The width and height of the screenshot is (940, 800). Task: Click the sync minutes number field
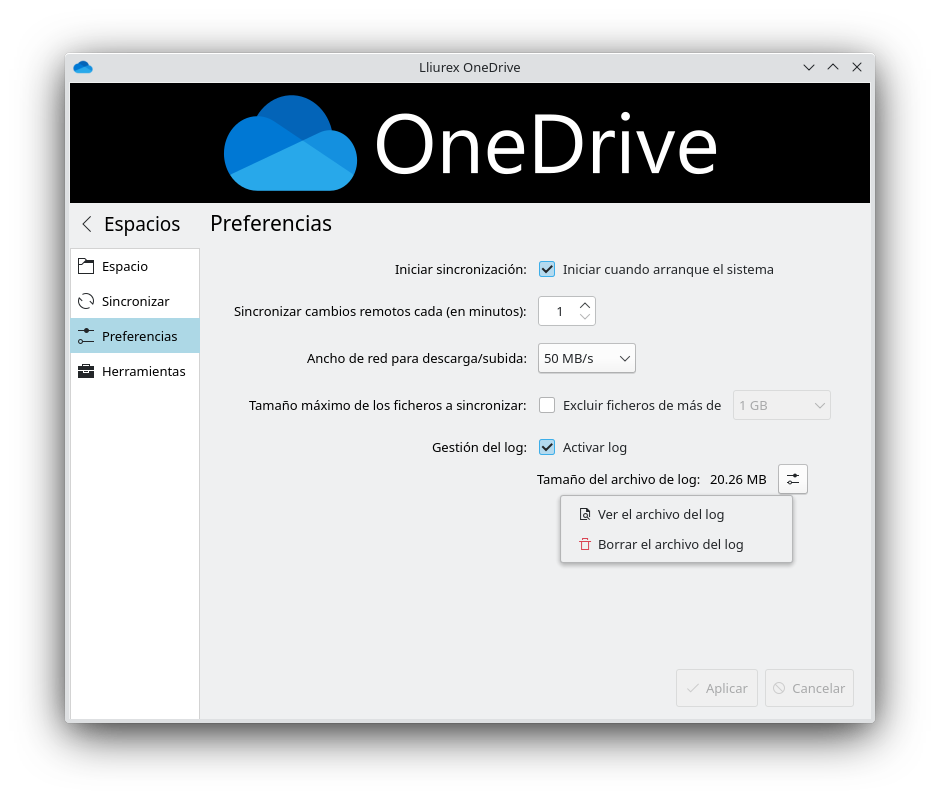pyautogui.click(x=558, y=311)
